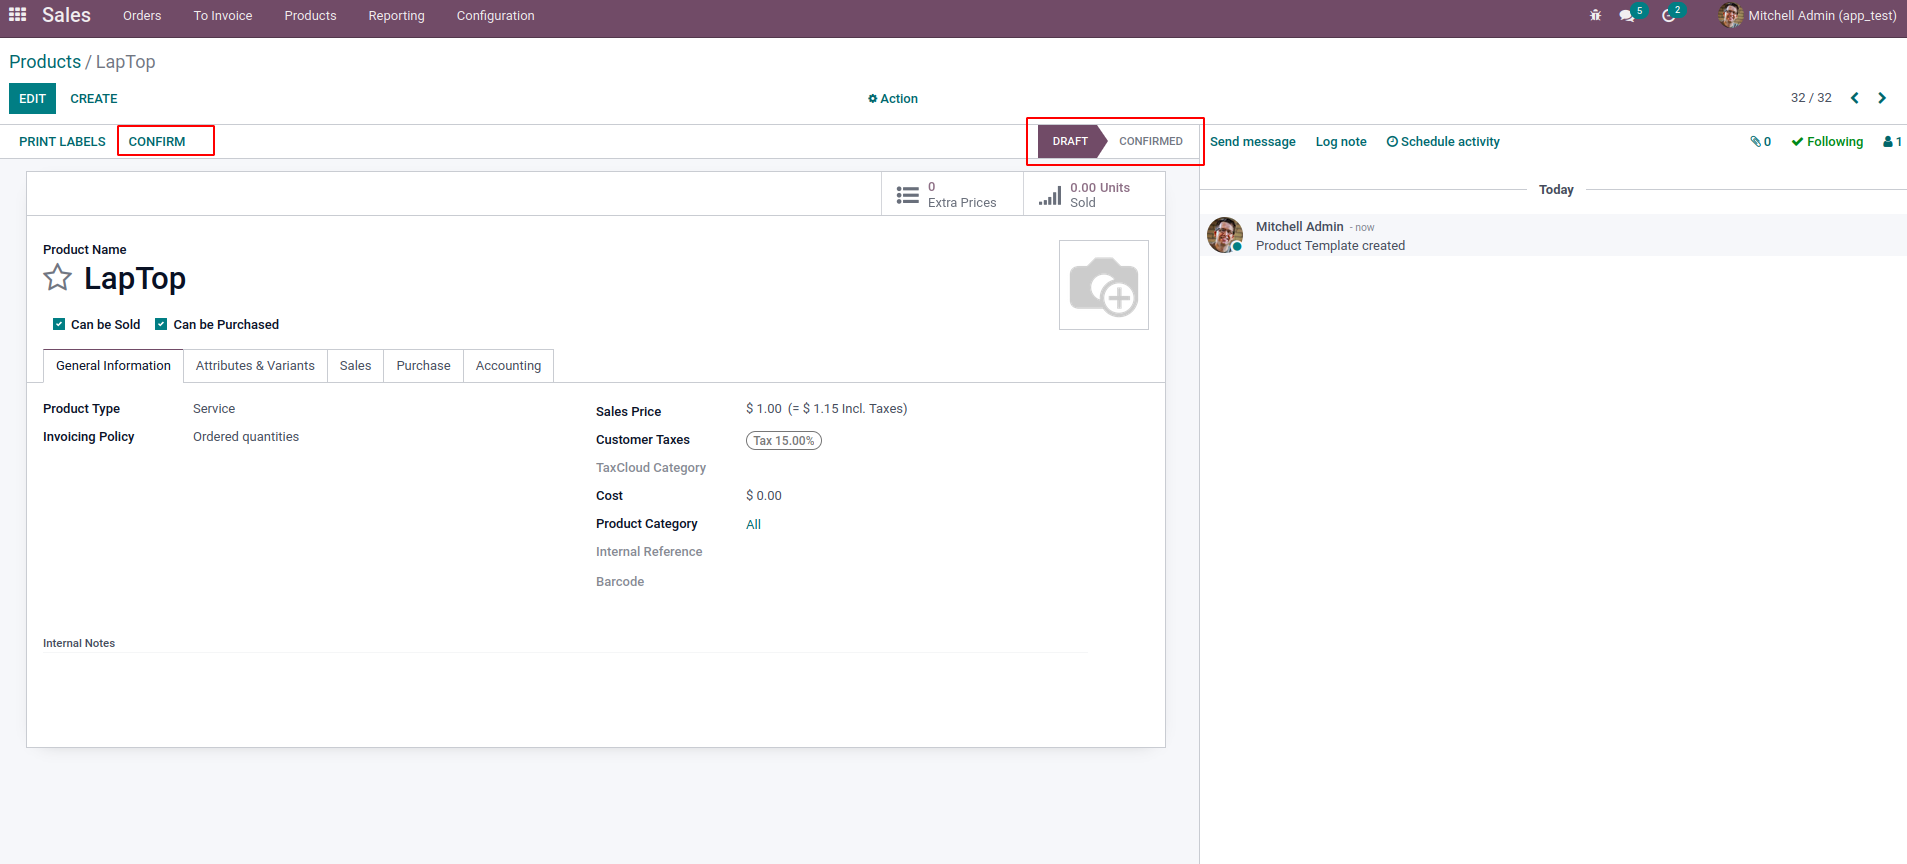1907x864 pixels.
Task: Click the Sales app title
Action: tap(66, 15)
